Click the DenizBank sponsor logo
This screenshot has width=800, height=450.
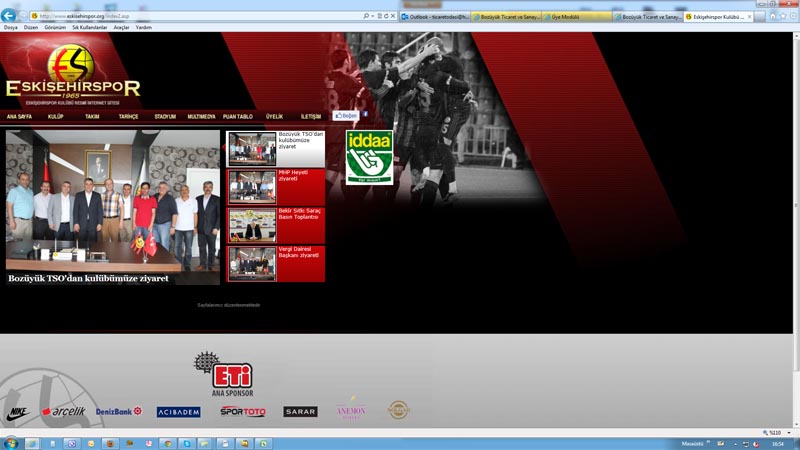[x=119, y=411]
